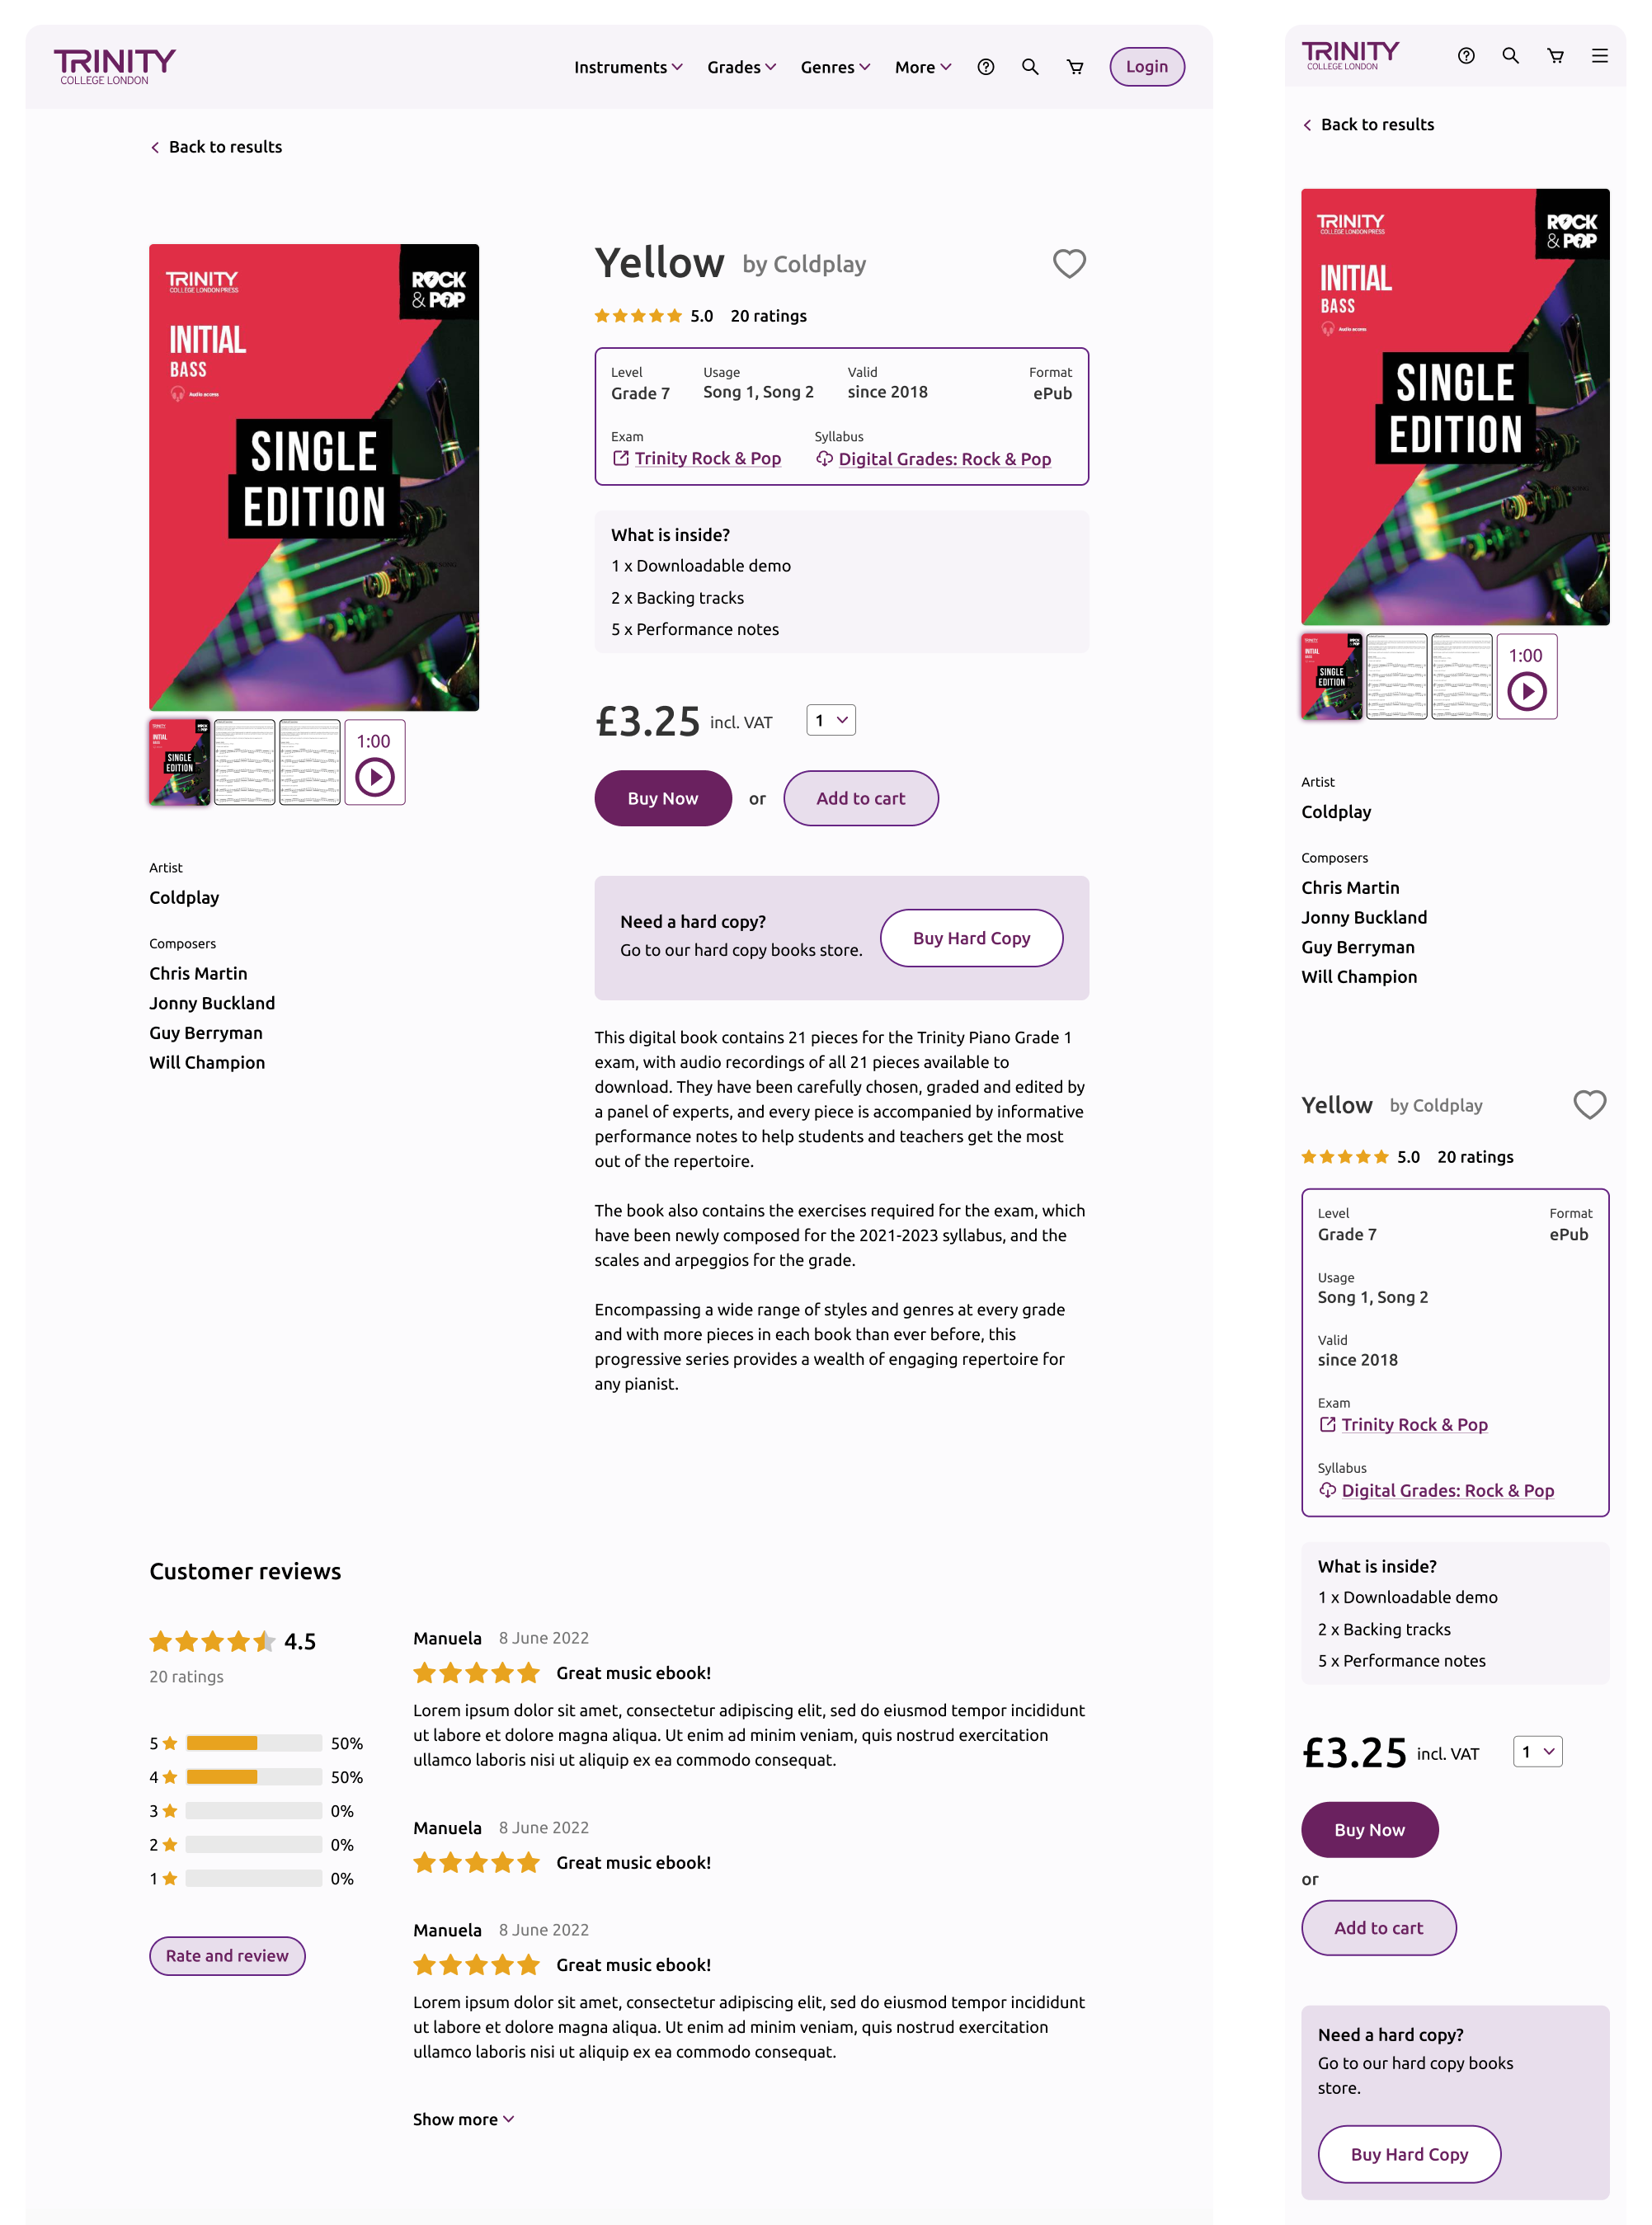Open search via desktop header magnifier icon
Screen dimensions: 1652x2225
(1030, 67)
